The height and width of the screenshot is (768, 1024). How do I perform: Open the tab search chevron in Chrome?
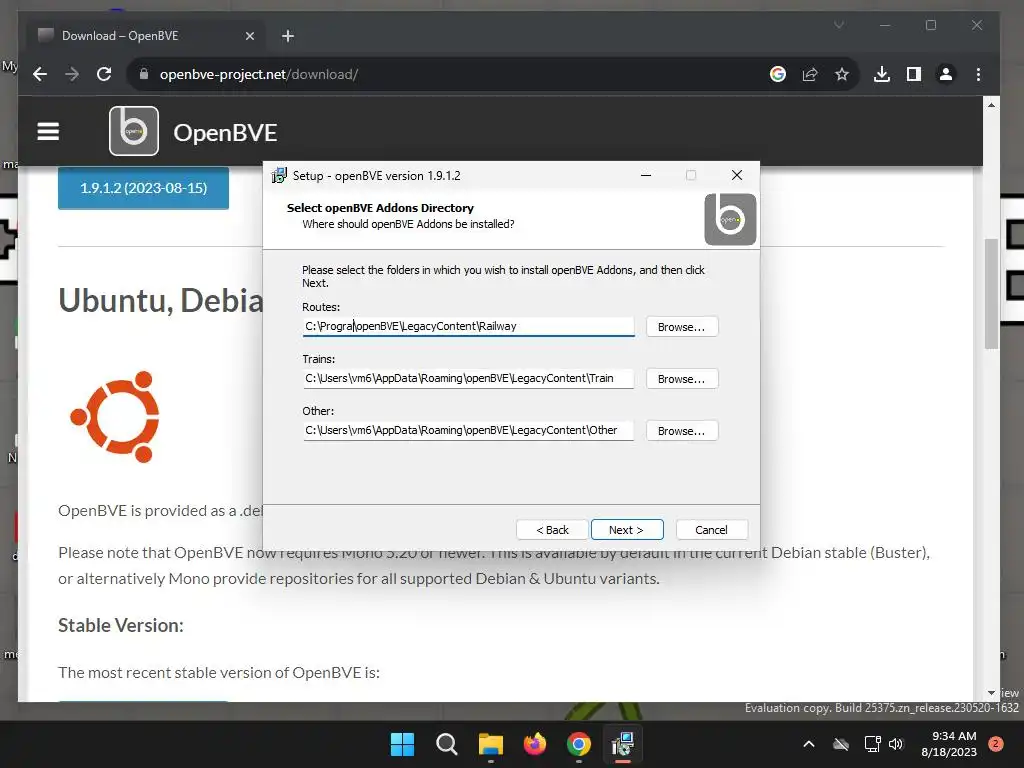tap(839, 25)
